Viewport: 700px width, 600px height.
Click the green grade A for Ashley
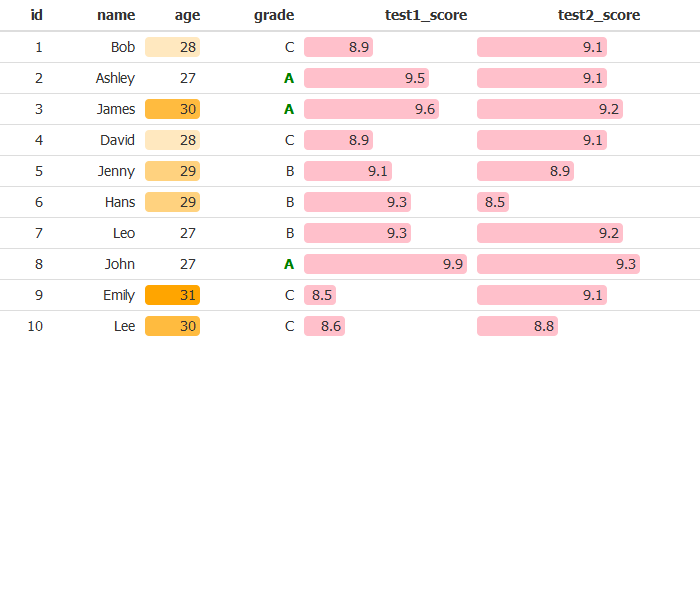point(289,78)
